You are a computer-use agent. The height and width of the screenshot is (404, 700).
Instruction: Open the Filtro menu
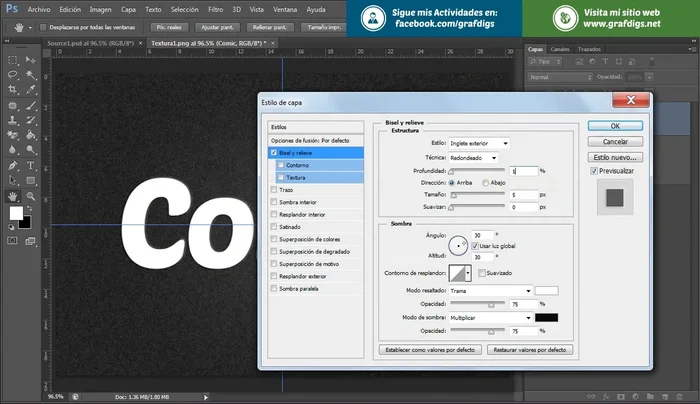tap(215, 8)
